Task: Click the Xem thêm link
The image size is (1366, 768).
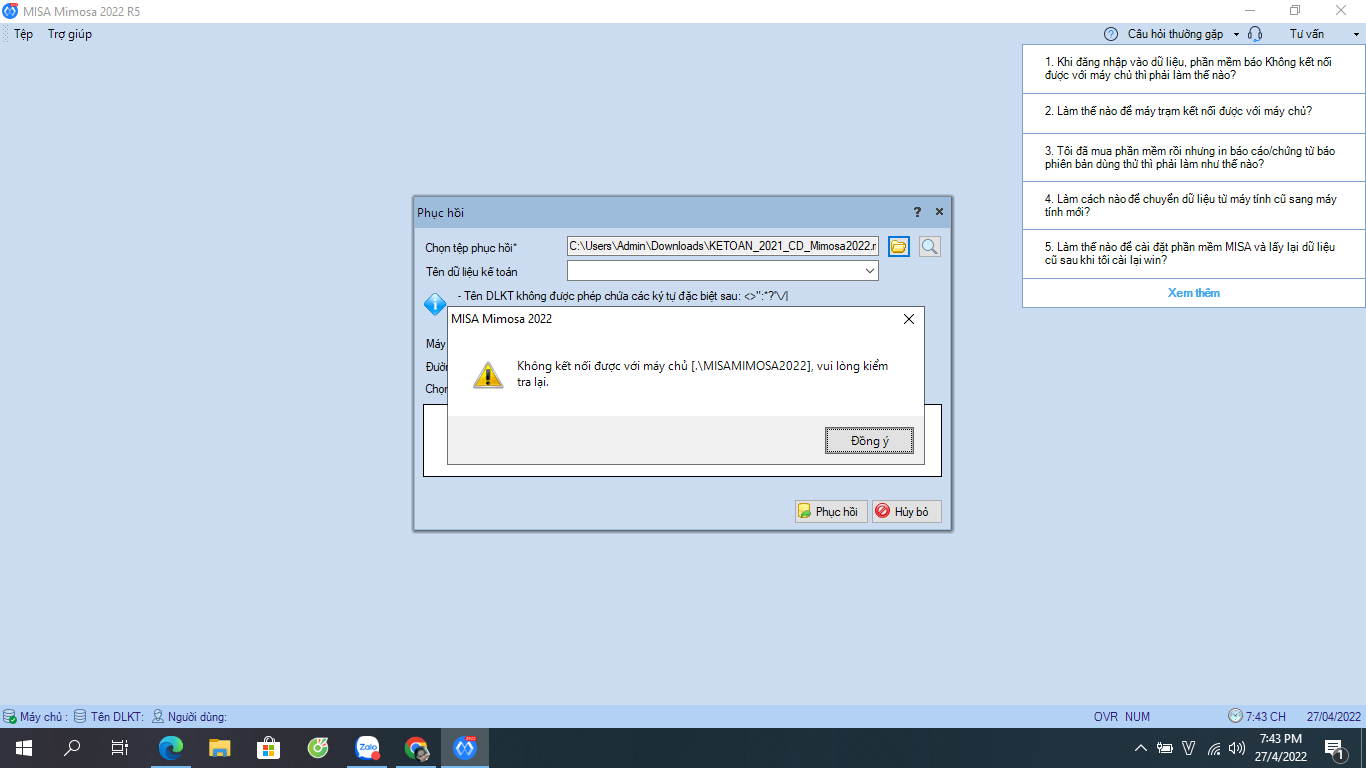Action: pos(1194,293)
